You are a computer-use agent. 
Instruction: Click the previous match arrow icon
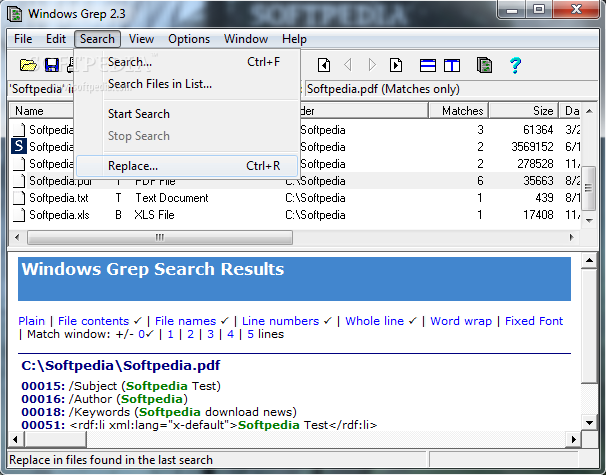tap(348, 65)
